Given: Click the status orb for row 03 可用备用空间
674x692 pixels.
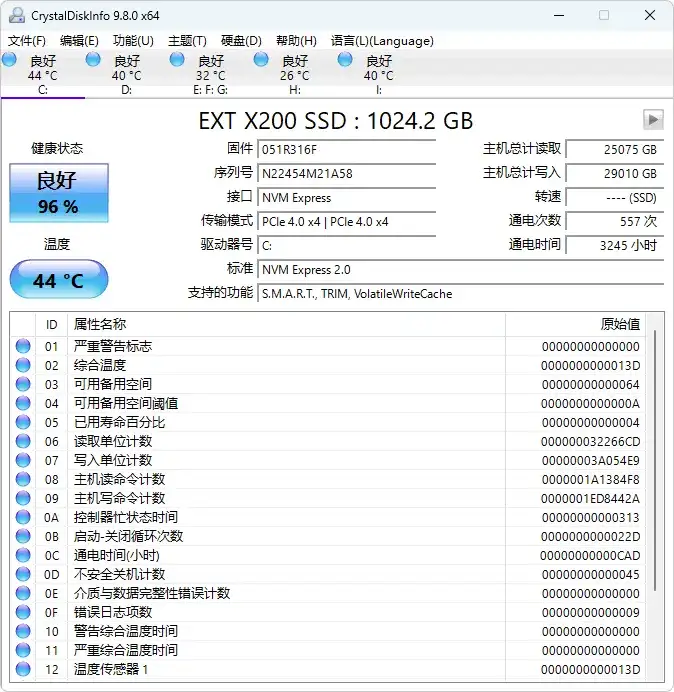Looking at the screenshot, I should [23, 384].
